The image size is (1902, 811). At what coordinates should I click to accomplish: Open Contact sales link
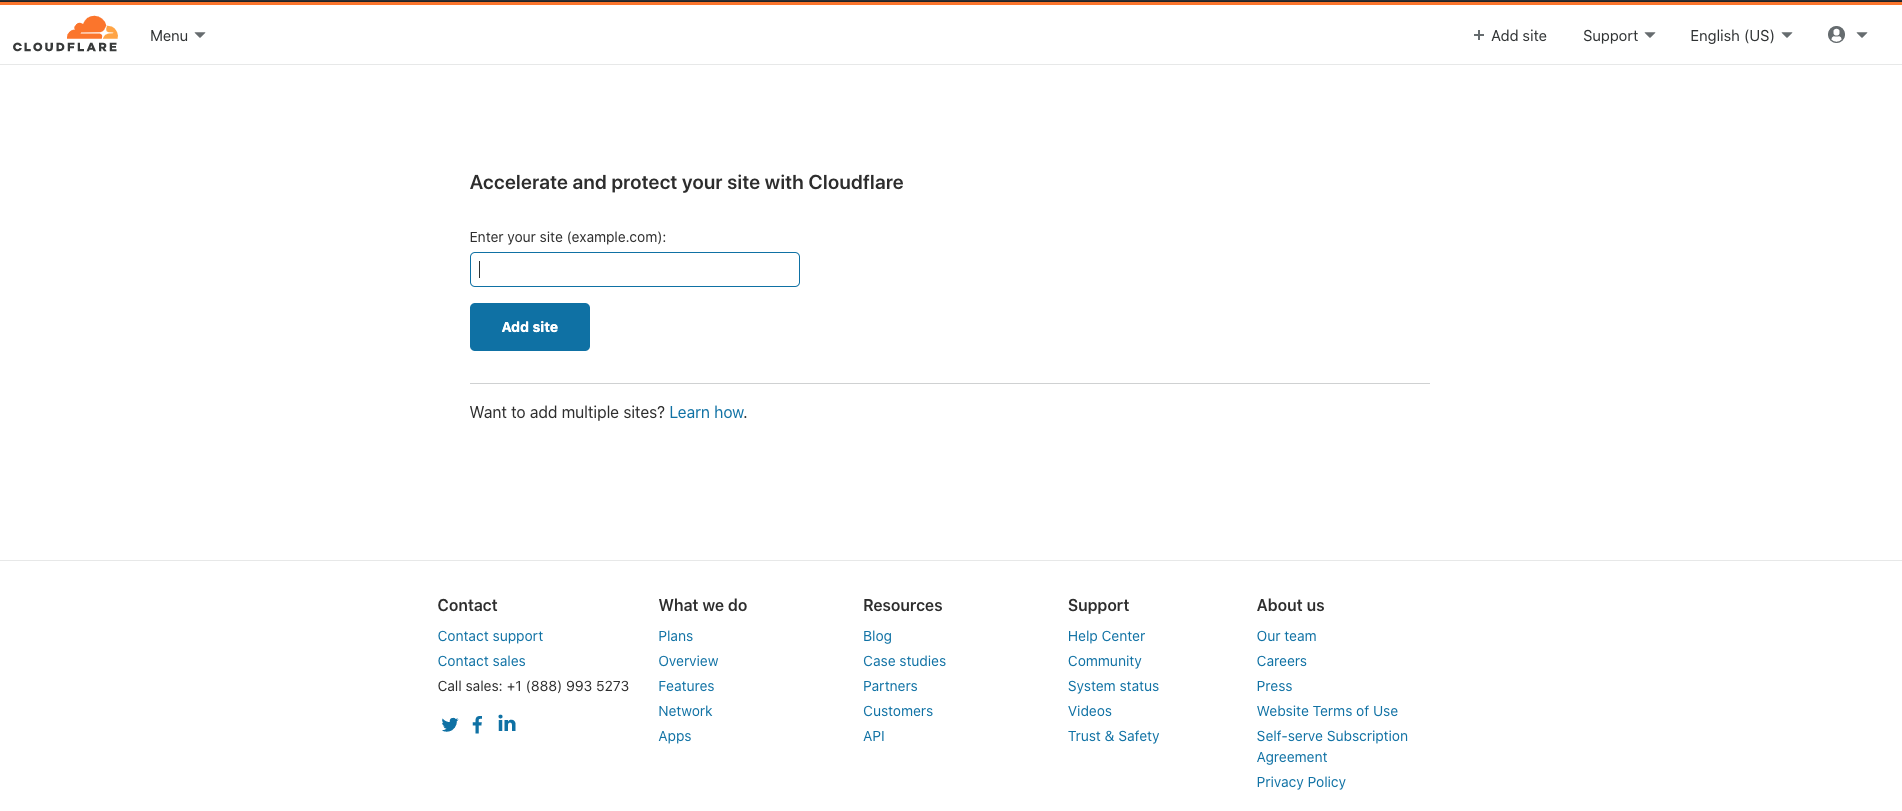(x=481, y=661)
